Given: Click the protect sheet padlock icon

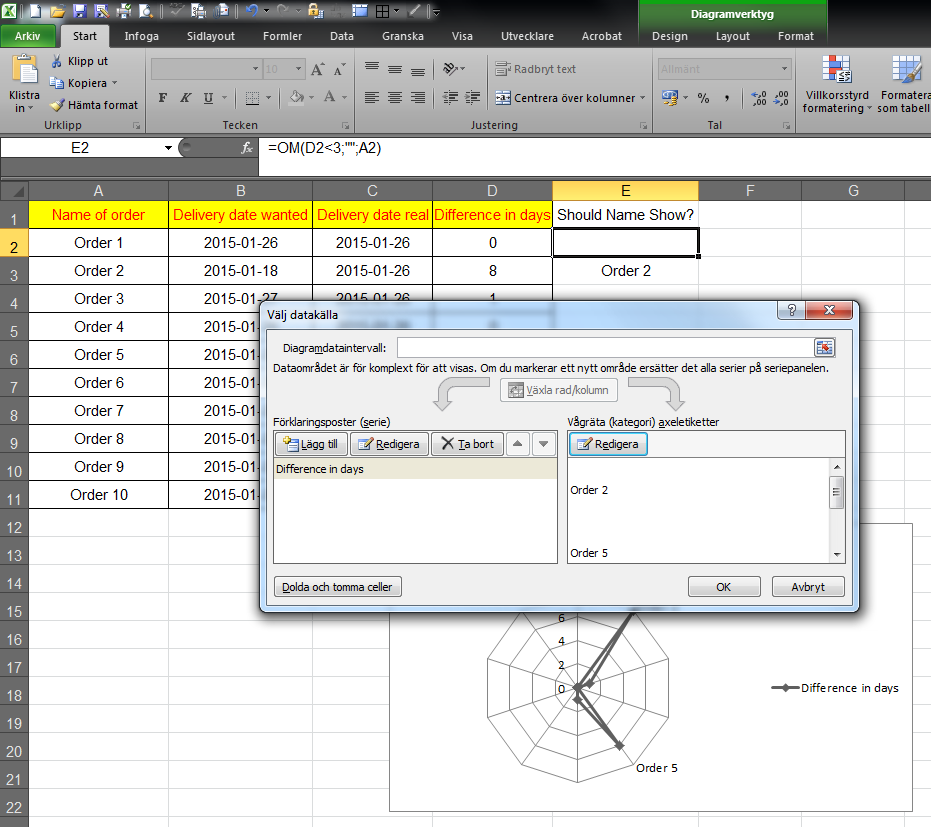Looking at the screenshot, I should [x=316, y=11].
